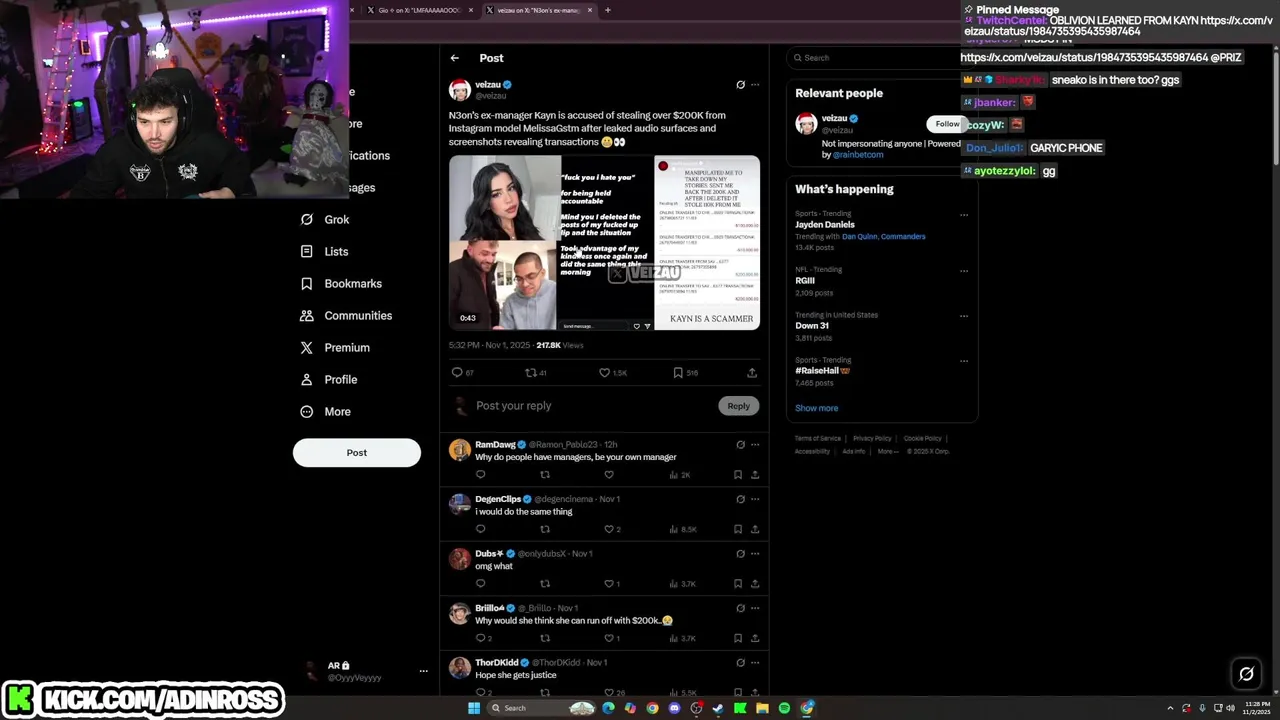Bookmark veizau's post
Screen dimensions: 1280x720
click(678, 373)
